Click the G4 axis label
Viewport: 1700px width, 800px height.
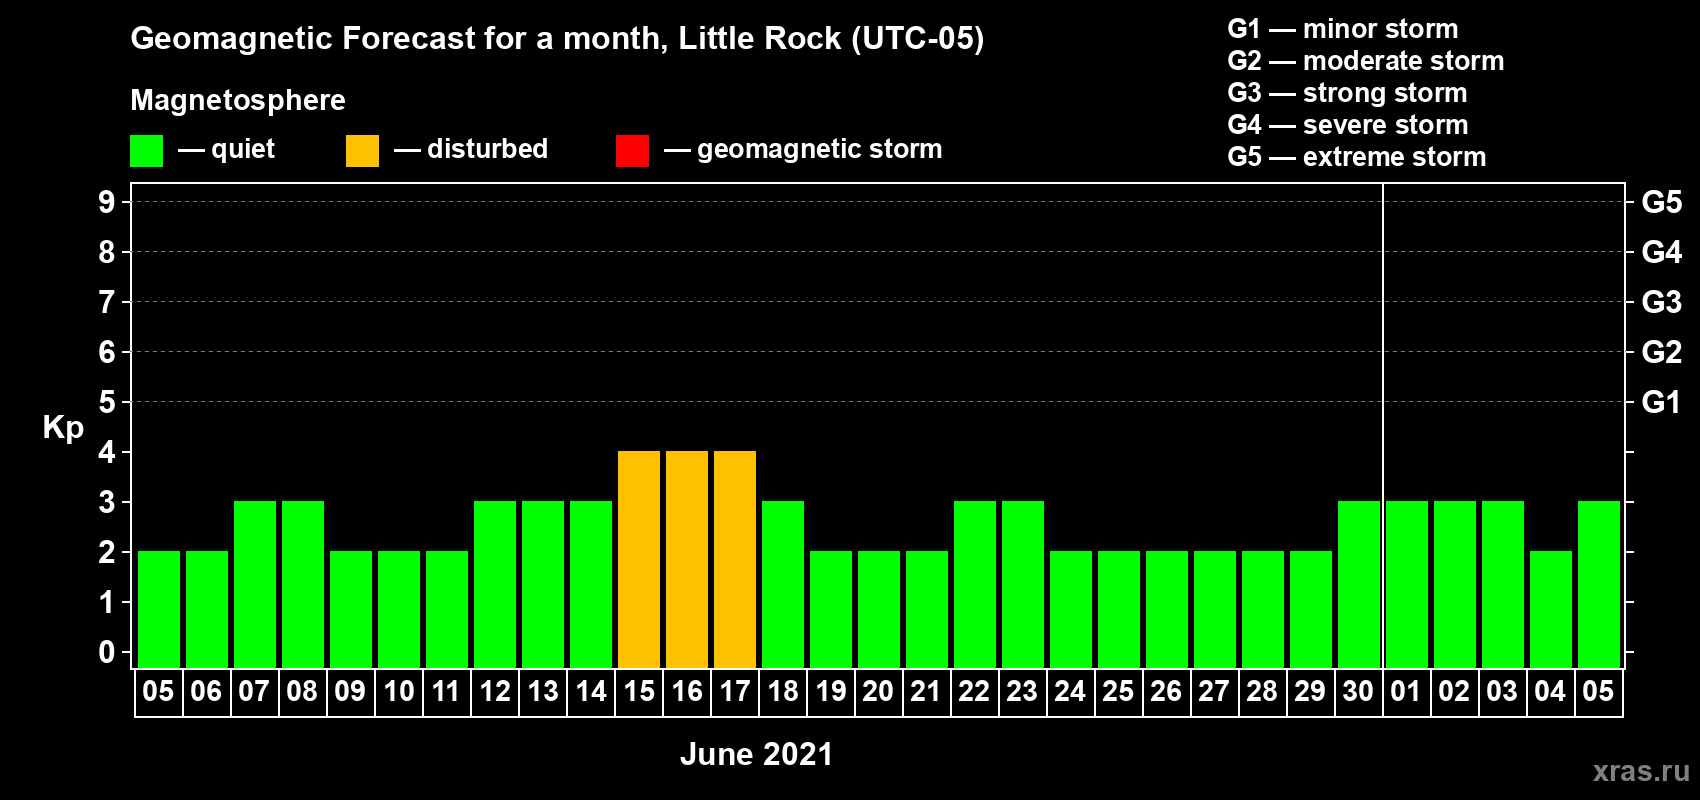(x=1662, y=252)
